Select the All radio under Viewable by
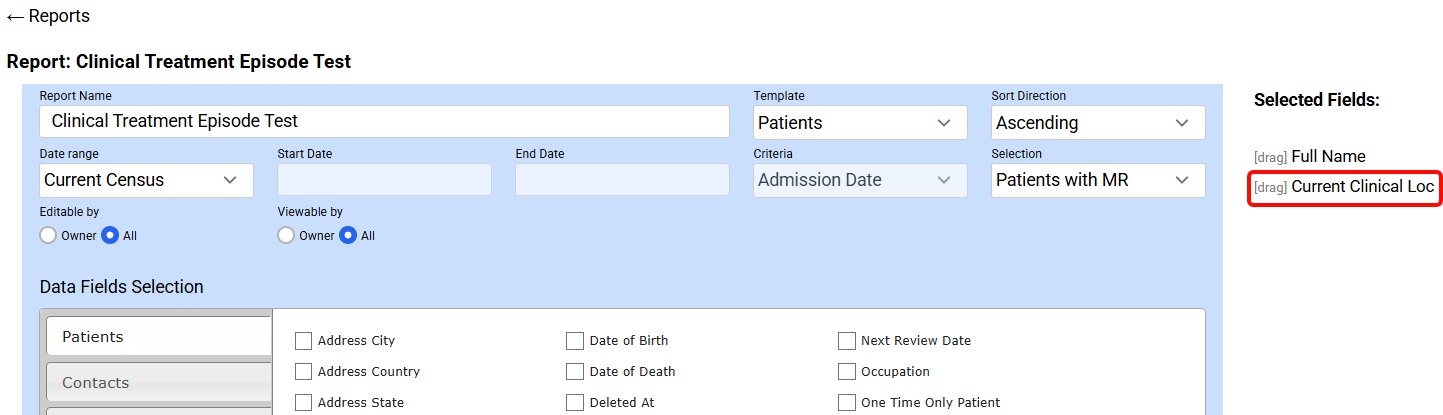The height and width of the screenshot is (415, 1443). 348,236
